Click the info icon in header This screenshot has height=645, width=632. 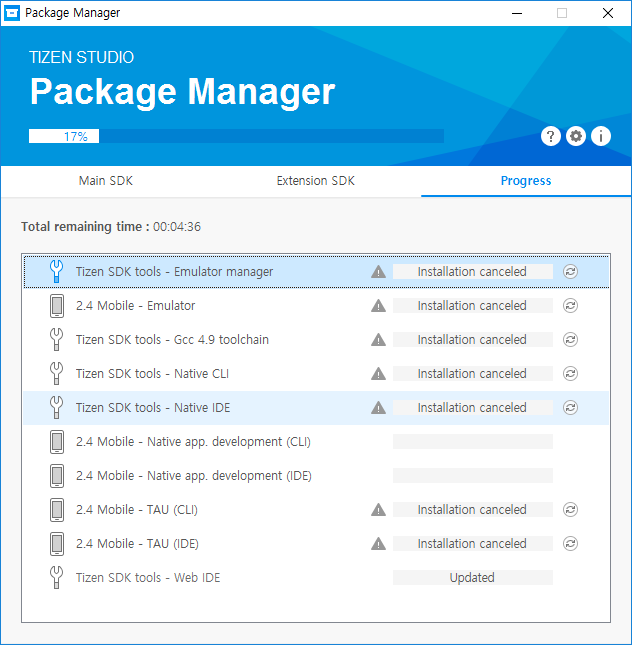tap(601, 137)
